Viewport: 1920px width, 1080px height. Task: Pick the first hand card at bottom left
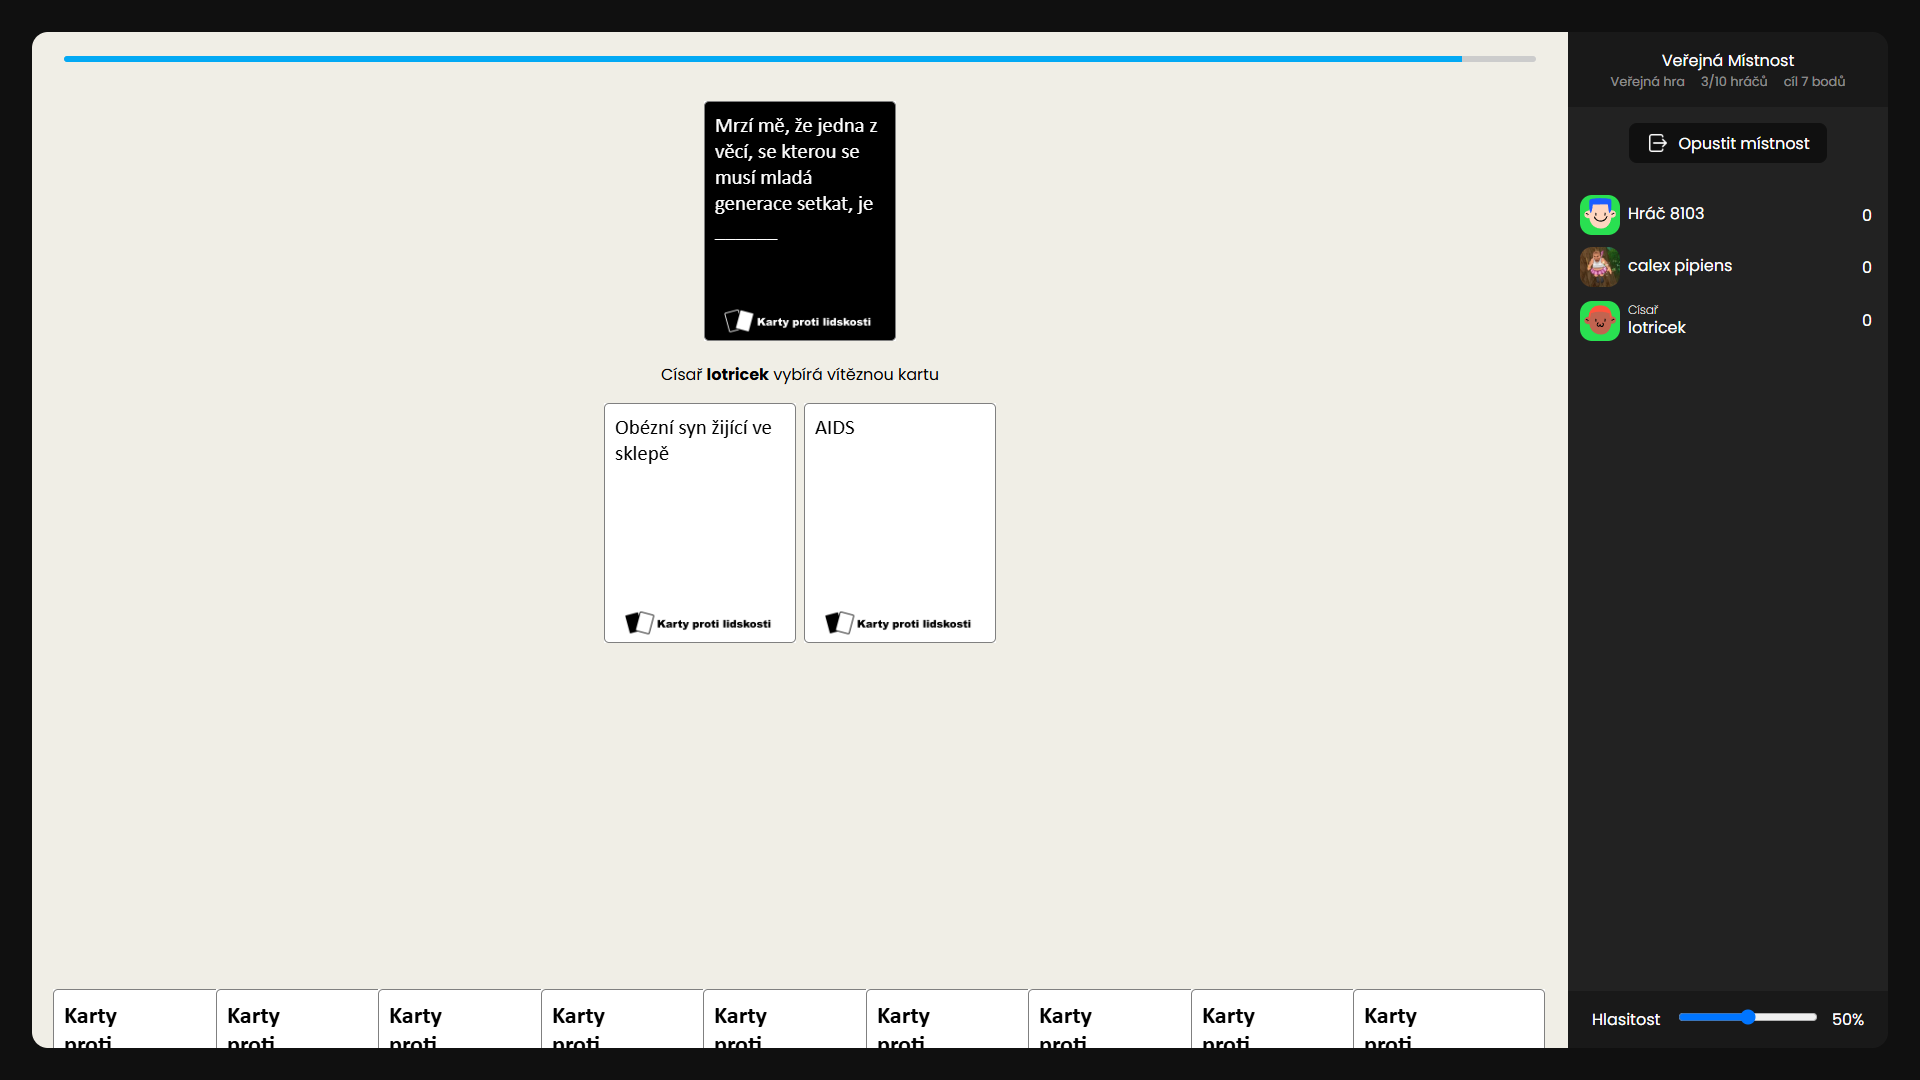134,1020
